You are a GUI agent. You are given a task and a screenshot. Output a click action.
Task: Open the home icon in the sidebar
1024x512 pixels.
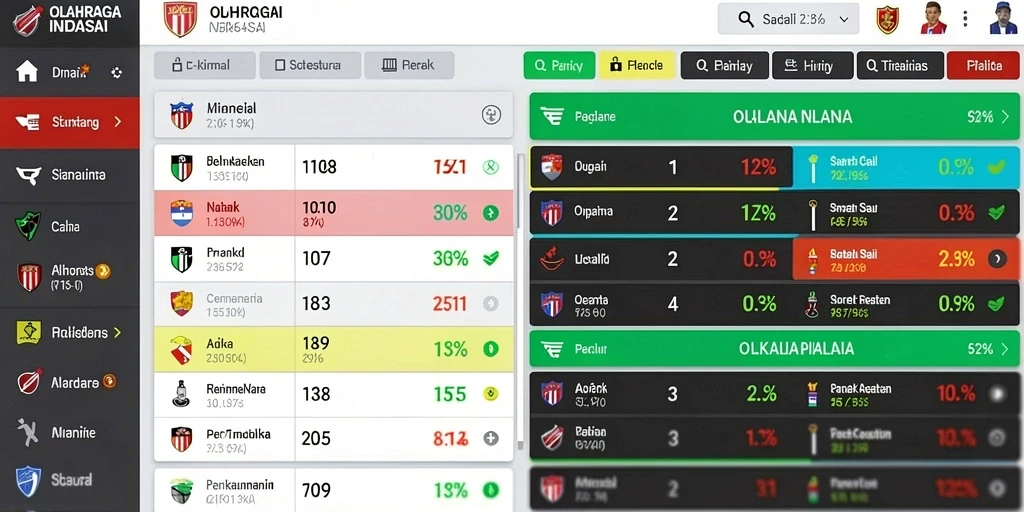27,71
